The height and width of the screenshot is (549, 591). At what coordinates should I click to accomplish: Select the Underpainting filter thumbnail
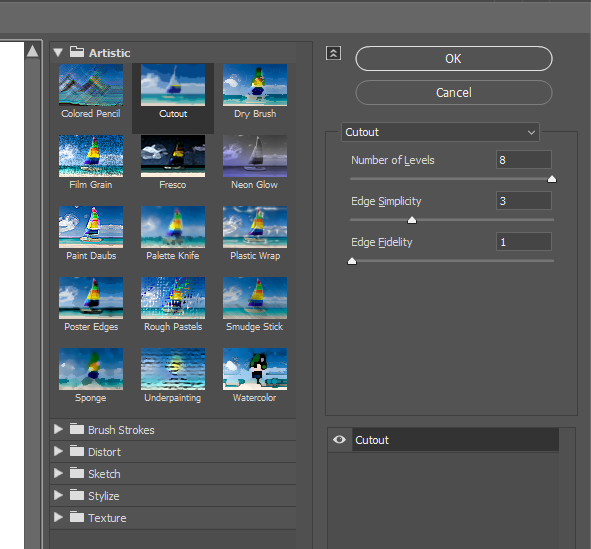click(173, 369)
